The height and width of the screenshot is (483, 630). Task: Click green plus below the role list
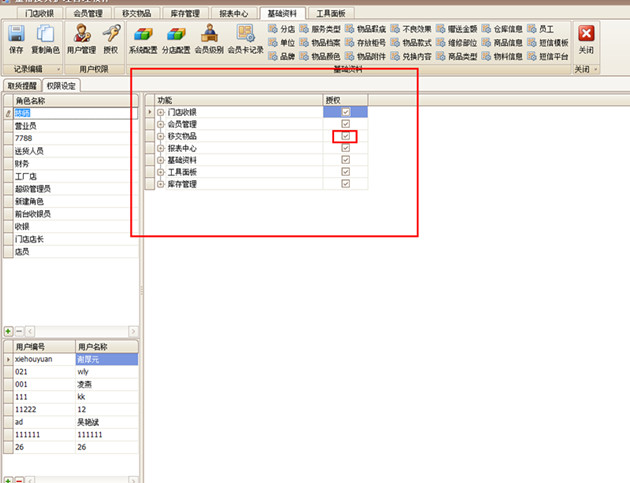click(8, 331)
